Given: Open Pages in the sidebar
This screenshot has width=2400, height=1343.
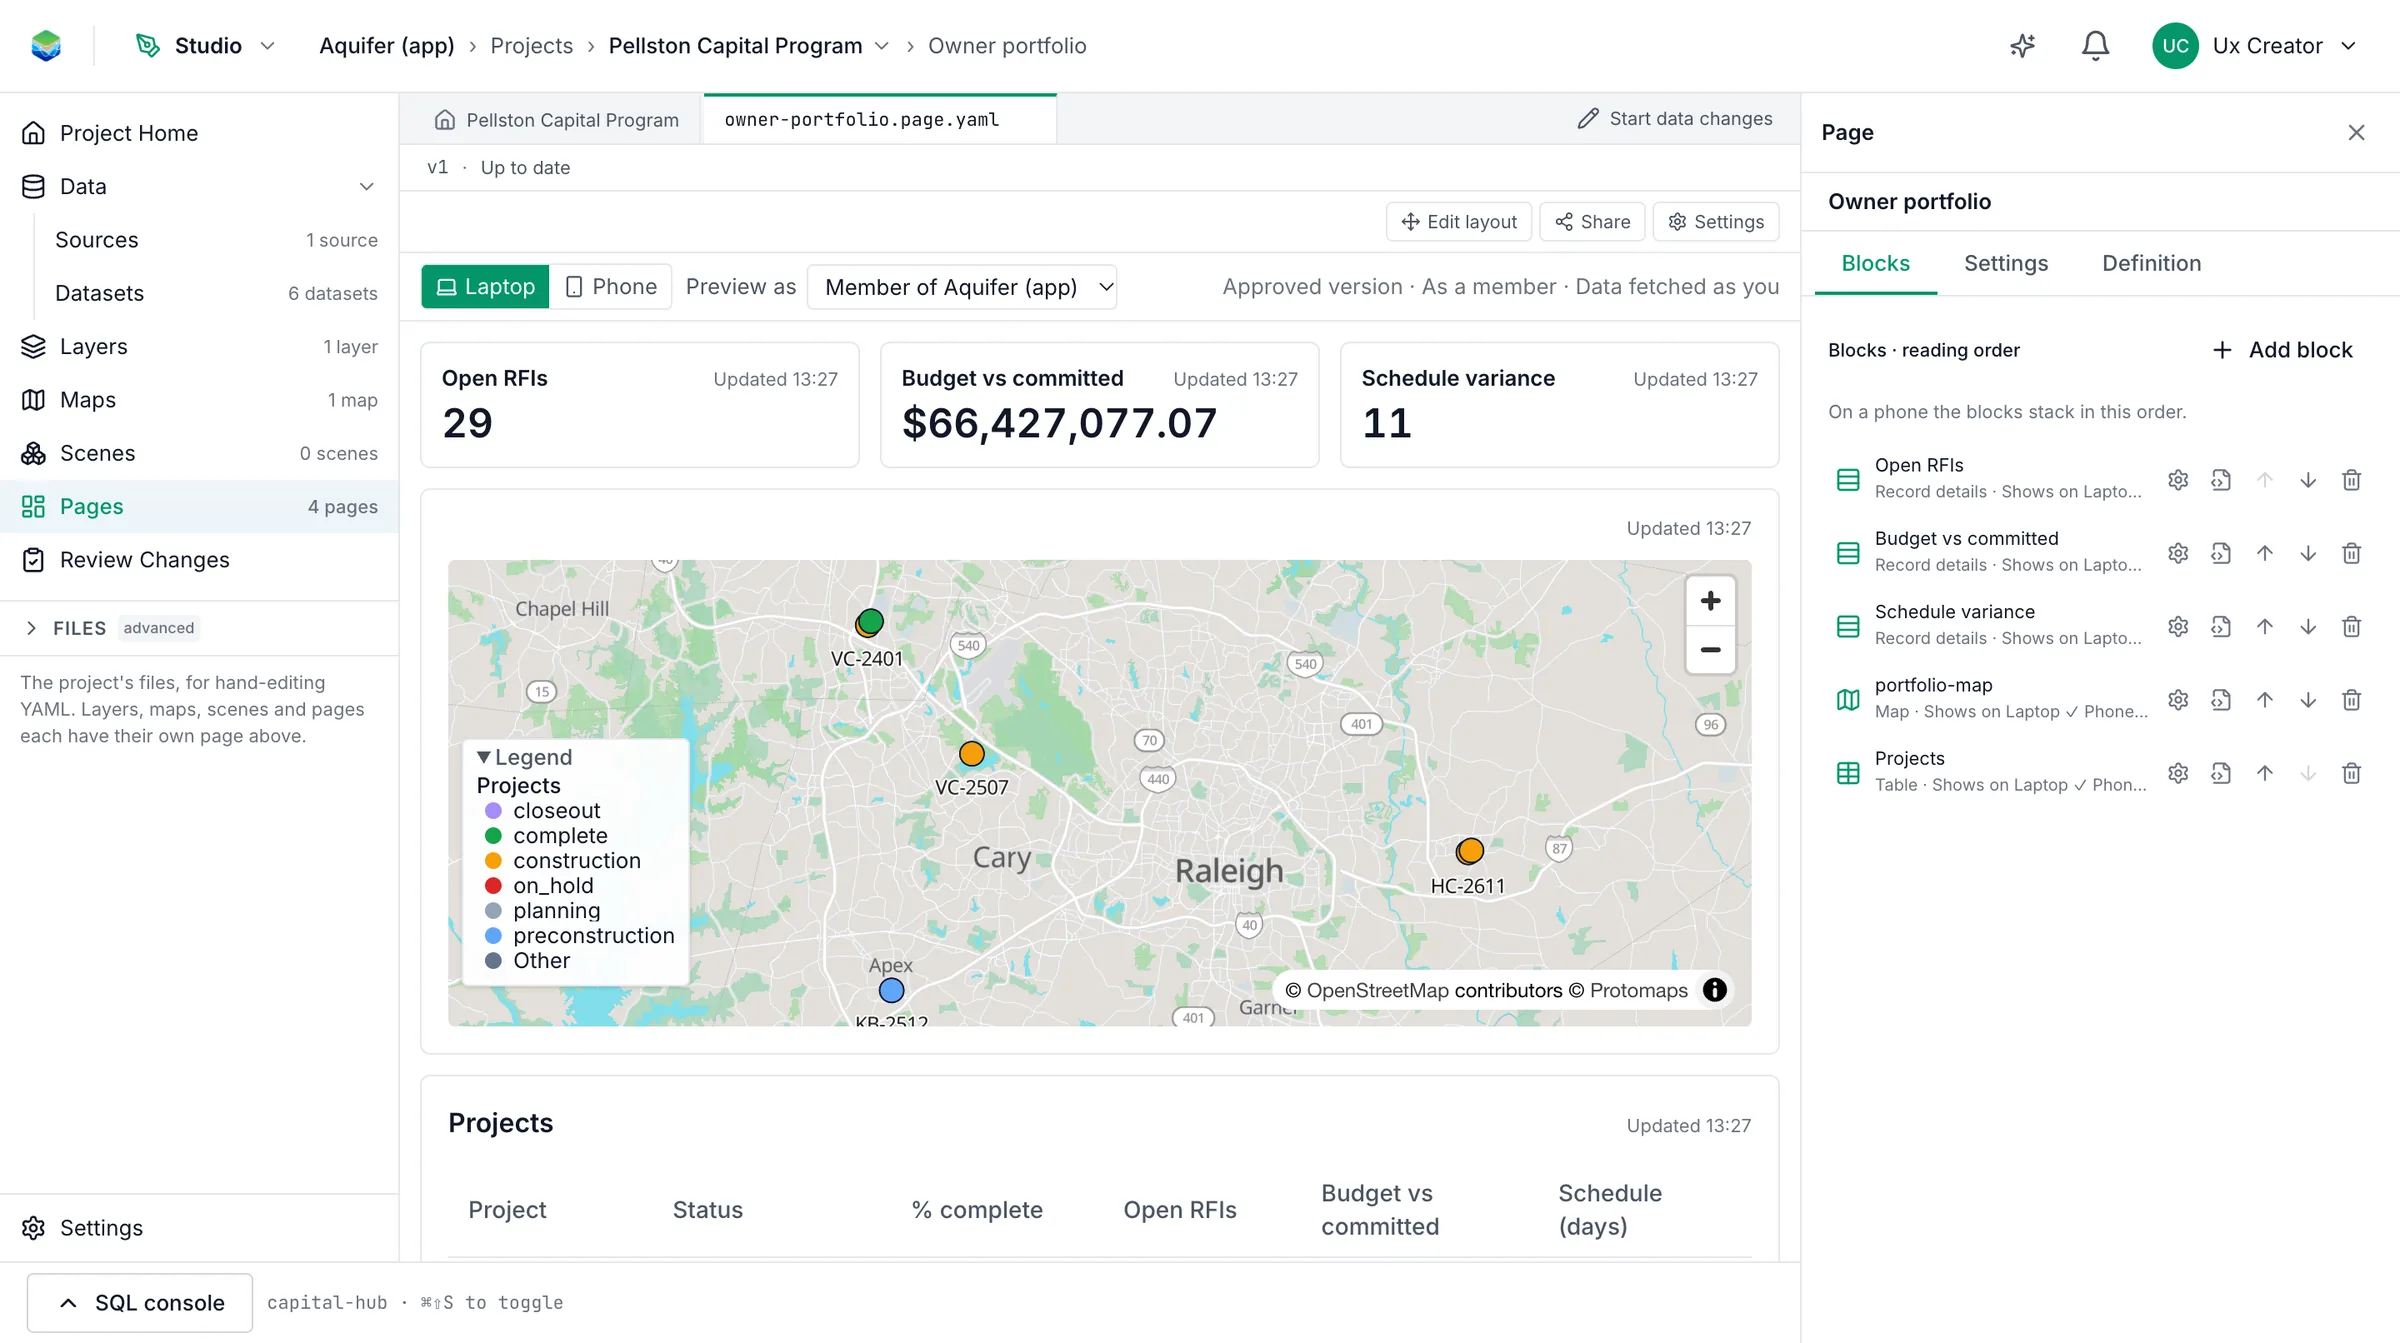Looking at the screenshot, I should (199, 507).
